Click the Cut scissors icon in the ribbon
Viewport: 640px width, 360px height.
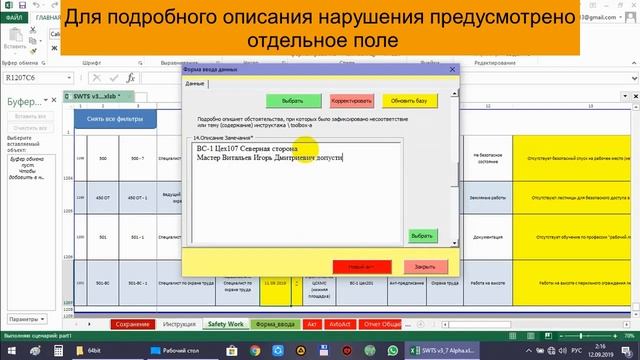click(33, 30)
